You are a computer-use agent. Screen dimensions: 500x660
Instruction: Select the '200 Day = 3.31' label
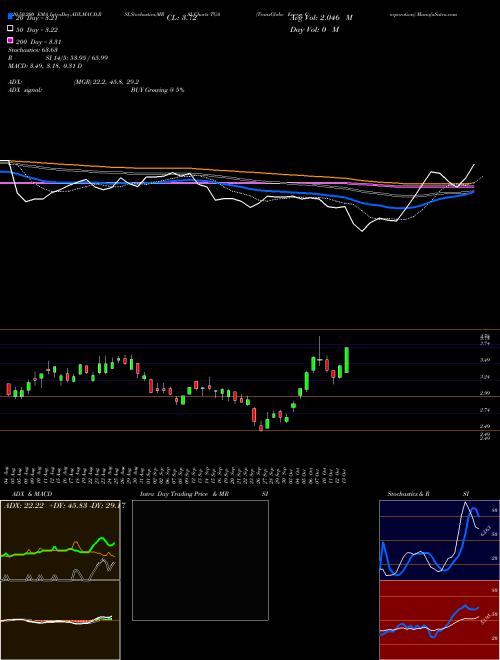[39, 42]
